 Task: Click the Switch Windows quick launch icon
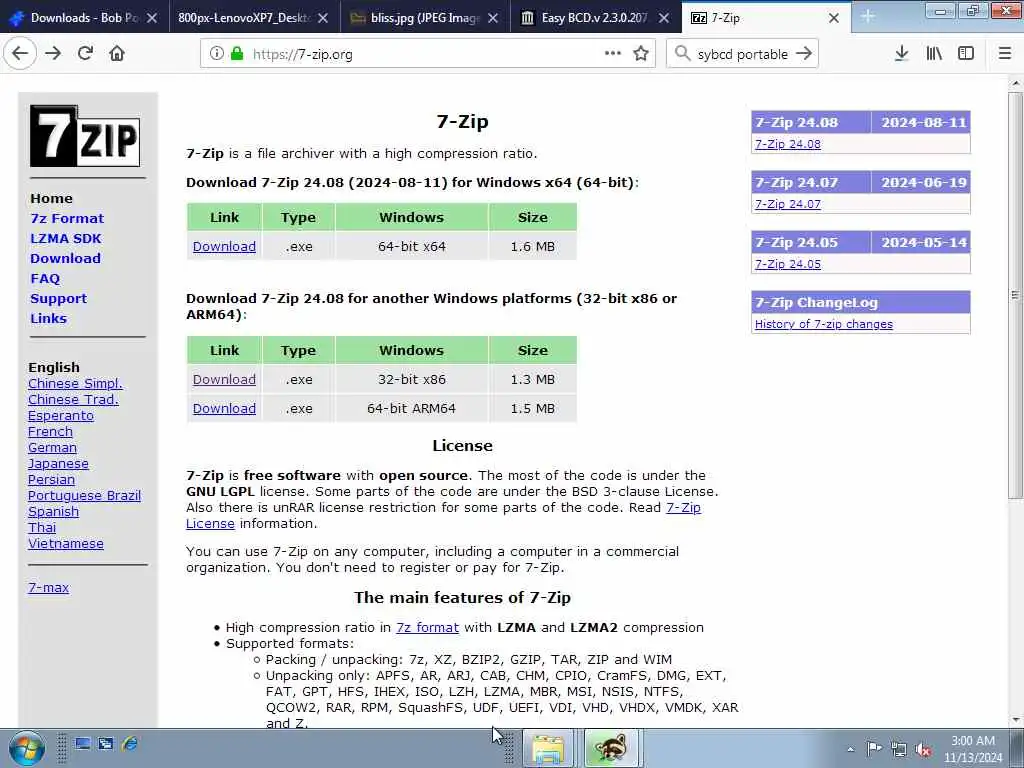(106, 743)
